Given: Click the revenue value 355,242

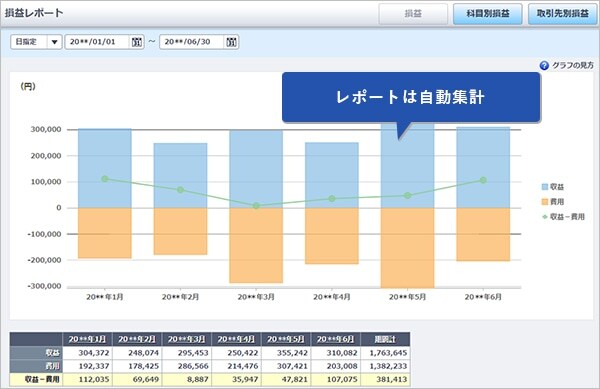Looking at the screenshot, I should pyautogui.click(x=292, y=353).
